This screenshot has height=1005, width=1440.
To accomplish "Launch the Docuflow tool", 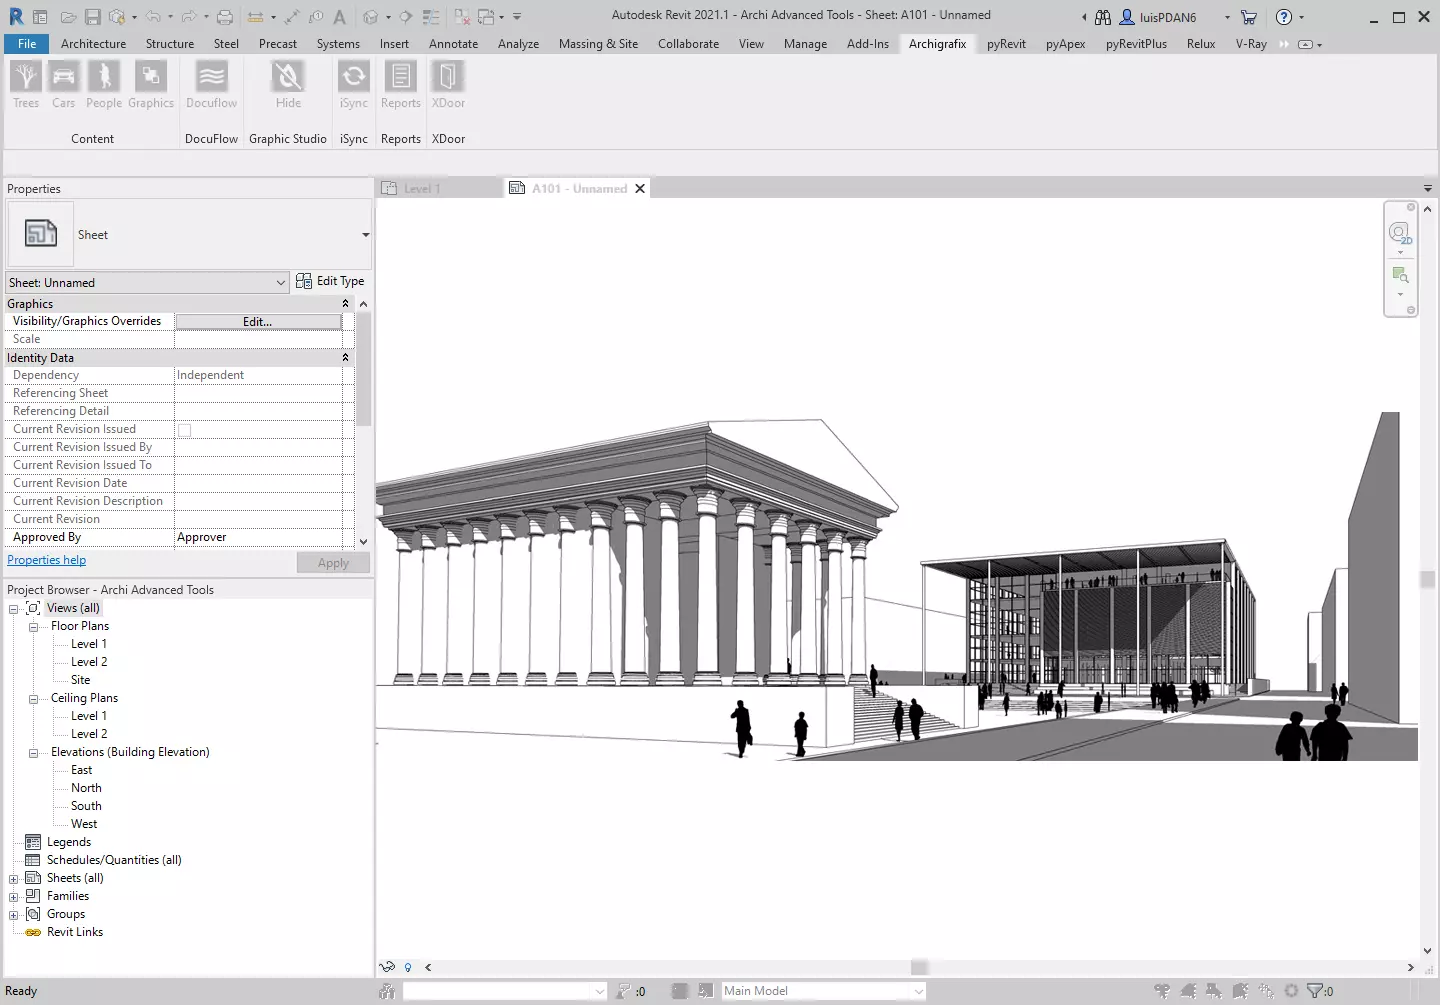I will 211,85.
